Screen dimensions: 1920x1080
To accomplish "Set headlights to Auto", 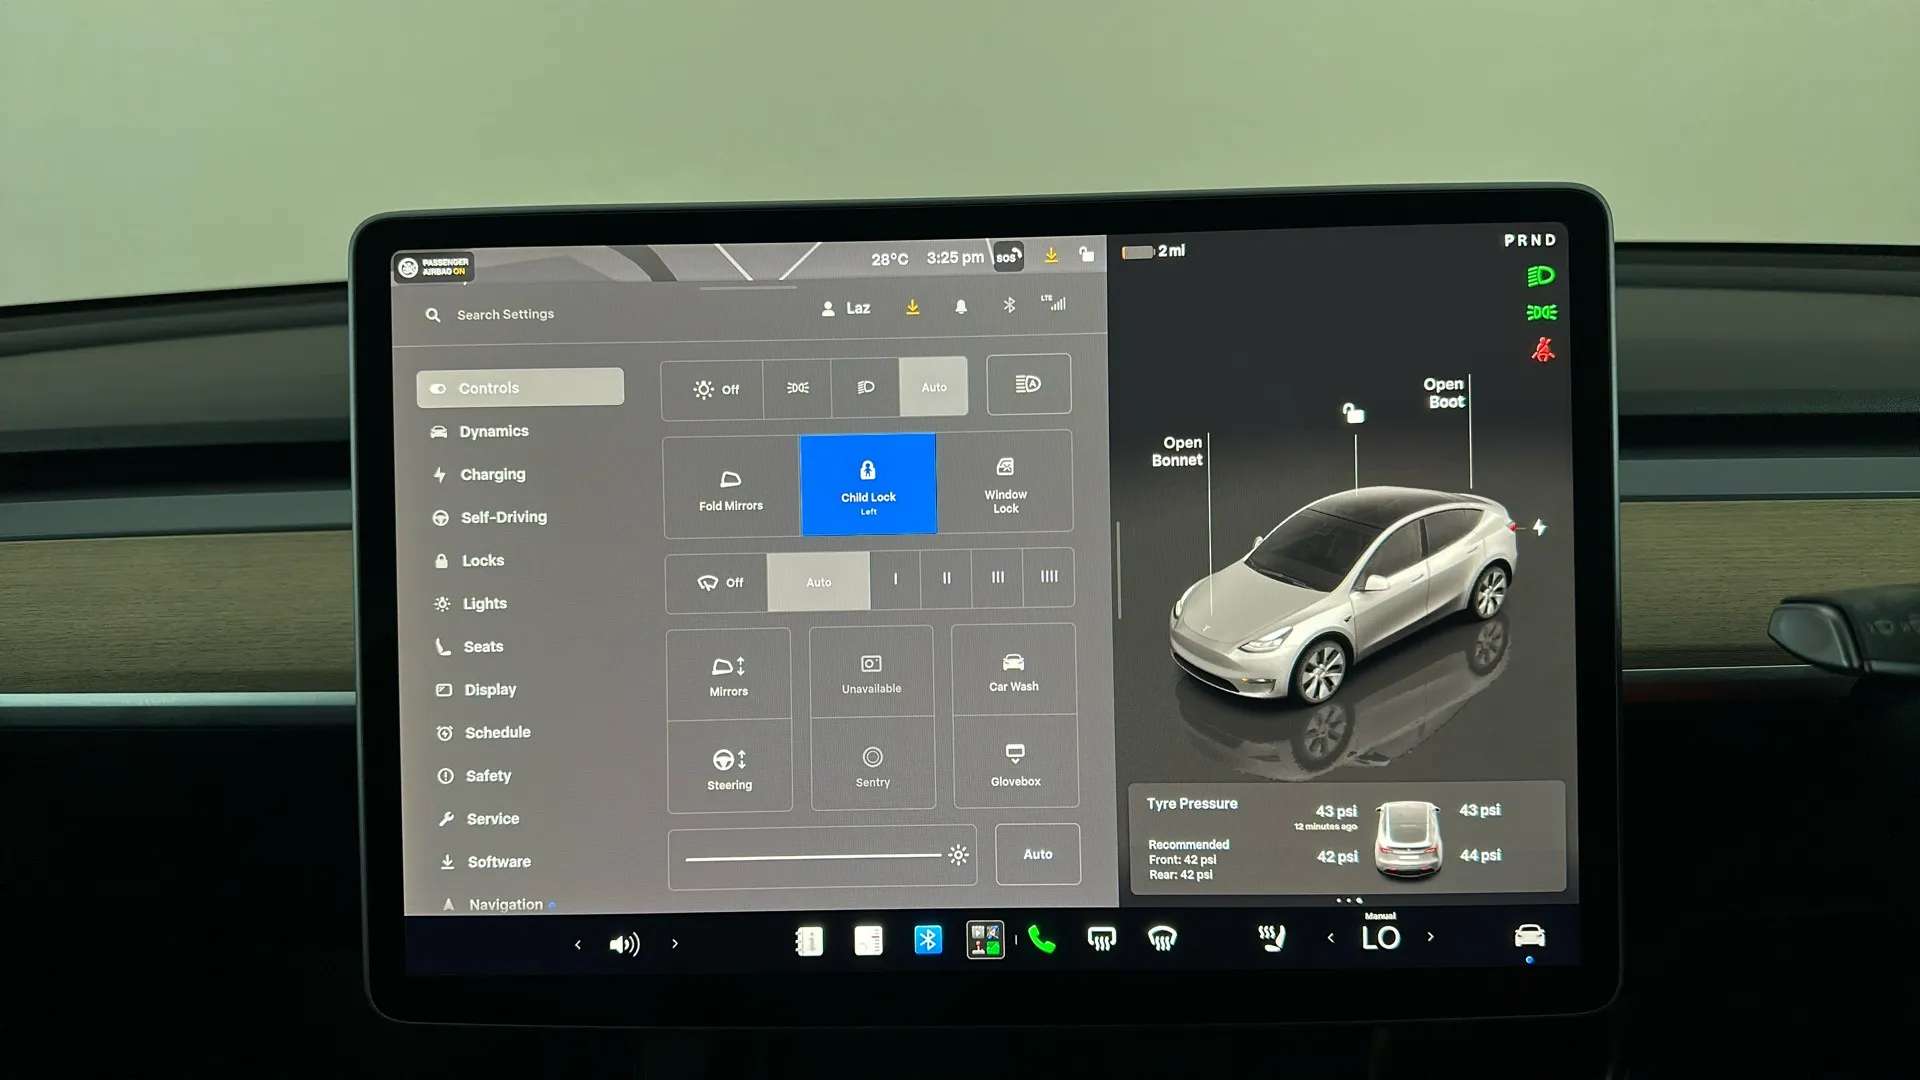I will [x=933, y=386].
